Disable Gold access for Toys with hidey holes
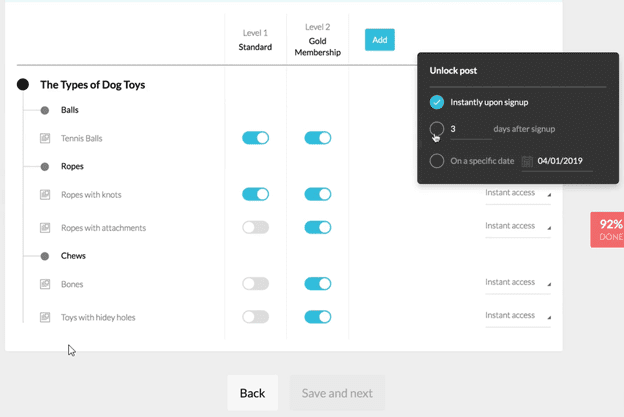Screen dimensions: 624x417 click(318, 317)
